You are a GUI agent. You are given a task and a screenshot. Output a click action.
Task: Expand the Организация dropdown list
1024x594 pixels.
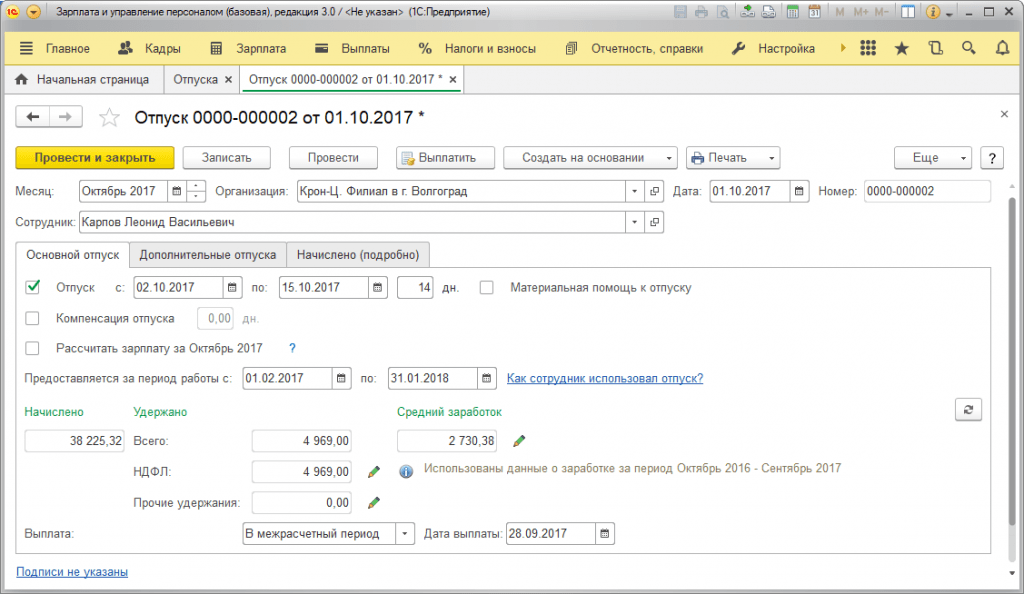point(634,191)
